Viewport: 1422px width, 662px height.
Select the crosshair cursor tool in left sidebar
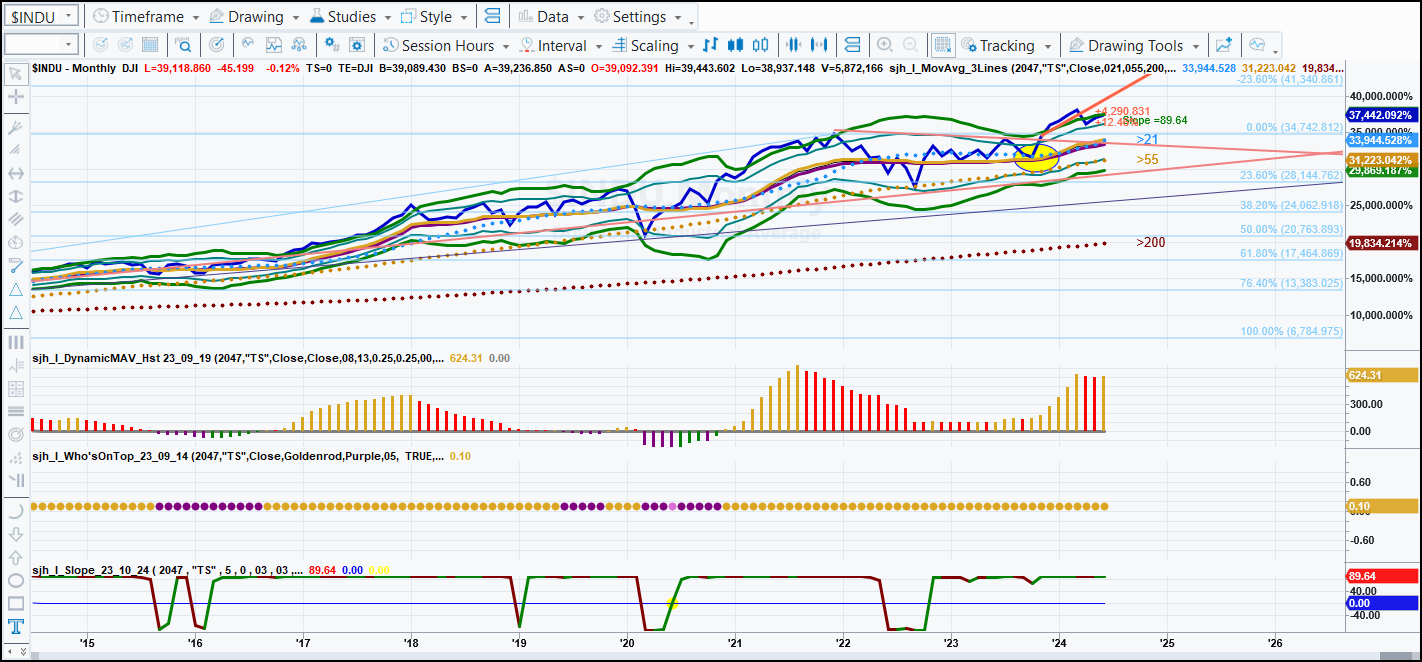[x=15, y=98]
